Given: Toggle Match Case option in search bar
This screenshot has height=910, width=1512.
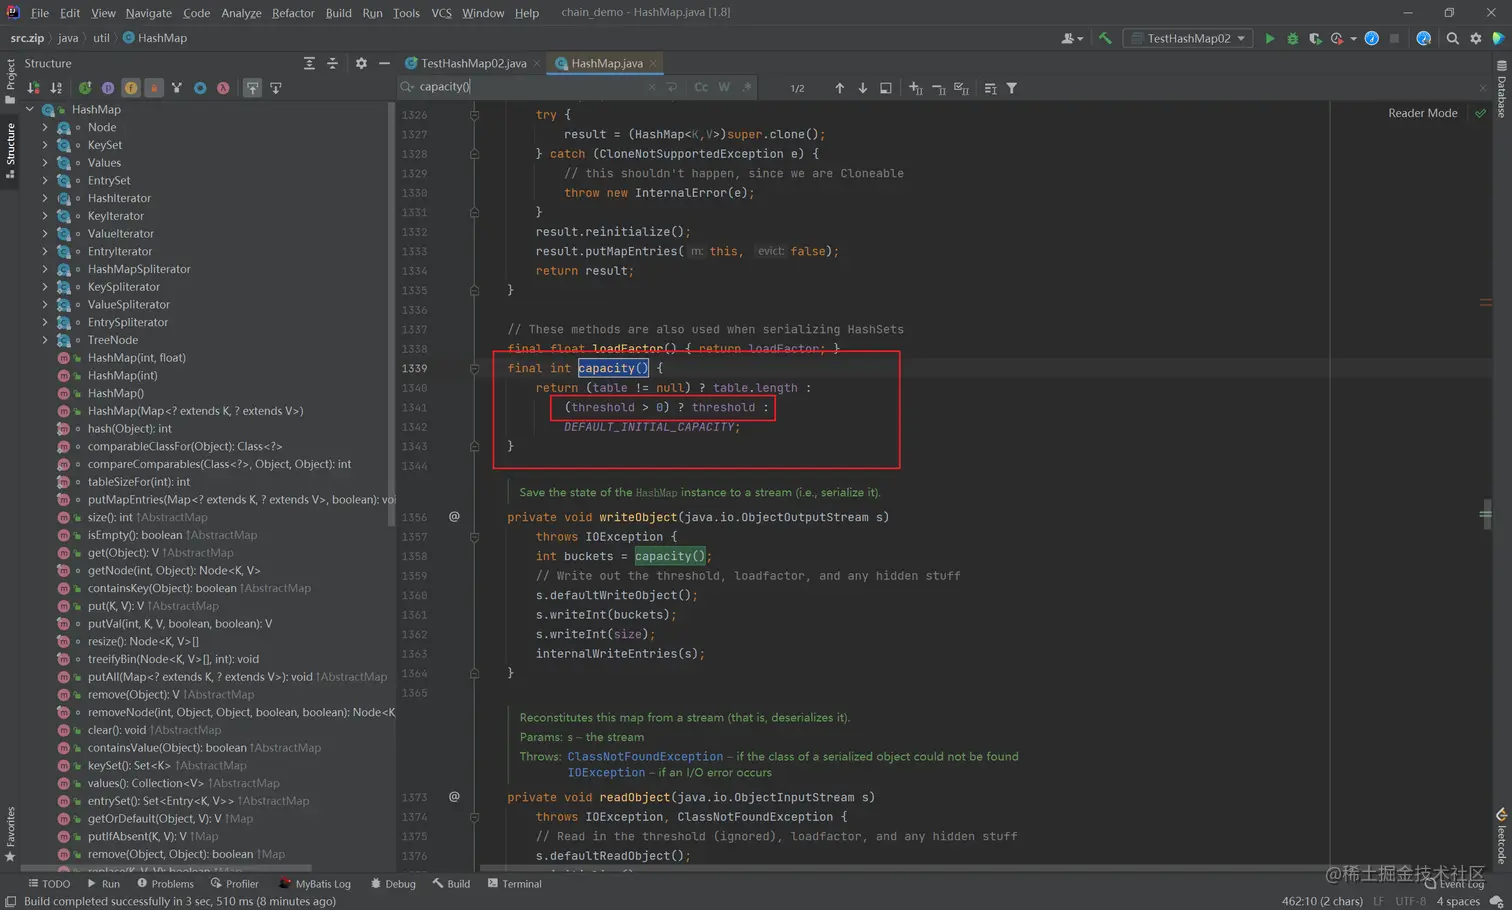Looking at the screenshot, I should click(701, 87).
